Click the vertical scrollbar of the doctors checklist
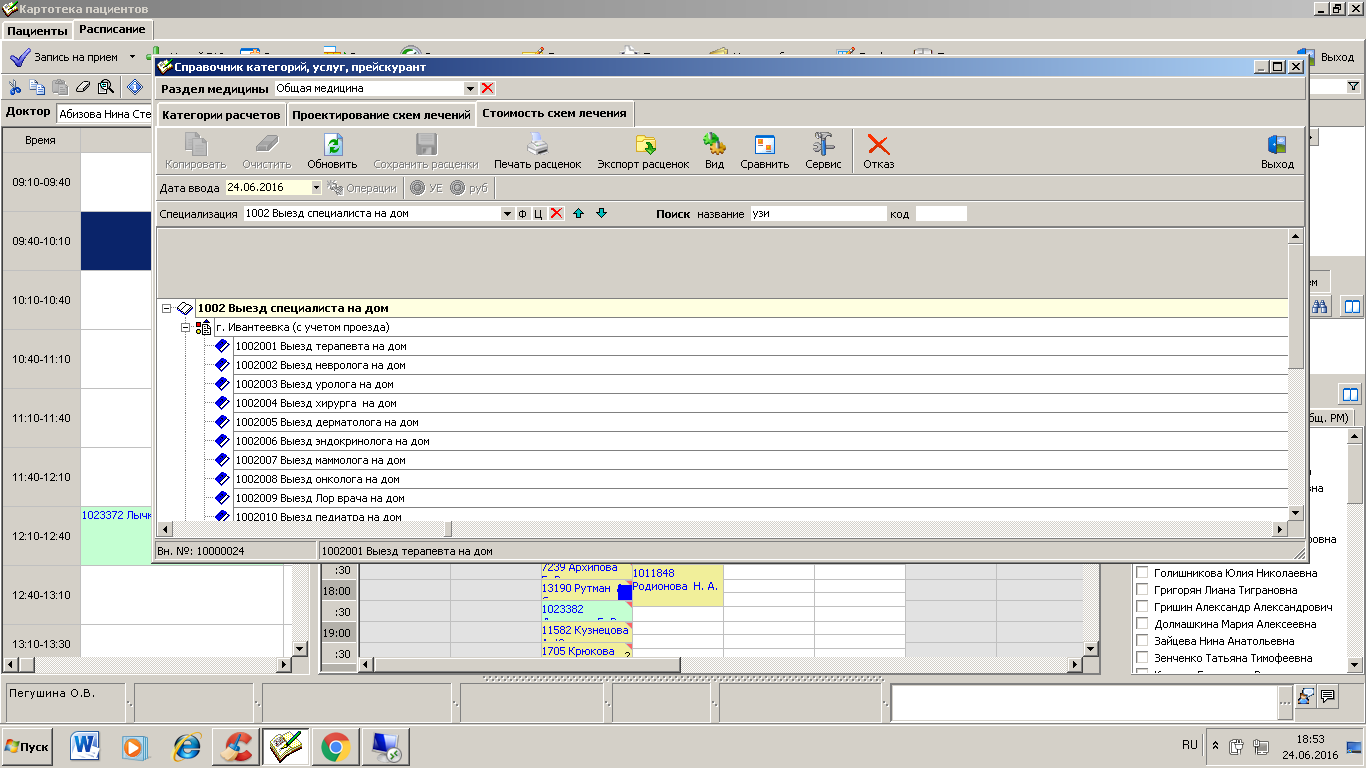This screenshot has width=1366, height=768. [1353, 550]
